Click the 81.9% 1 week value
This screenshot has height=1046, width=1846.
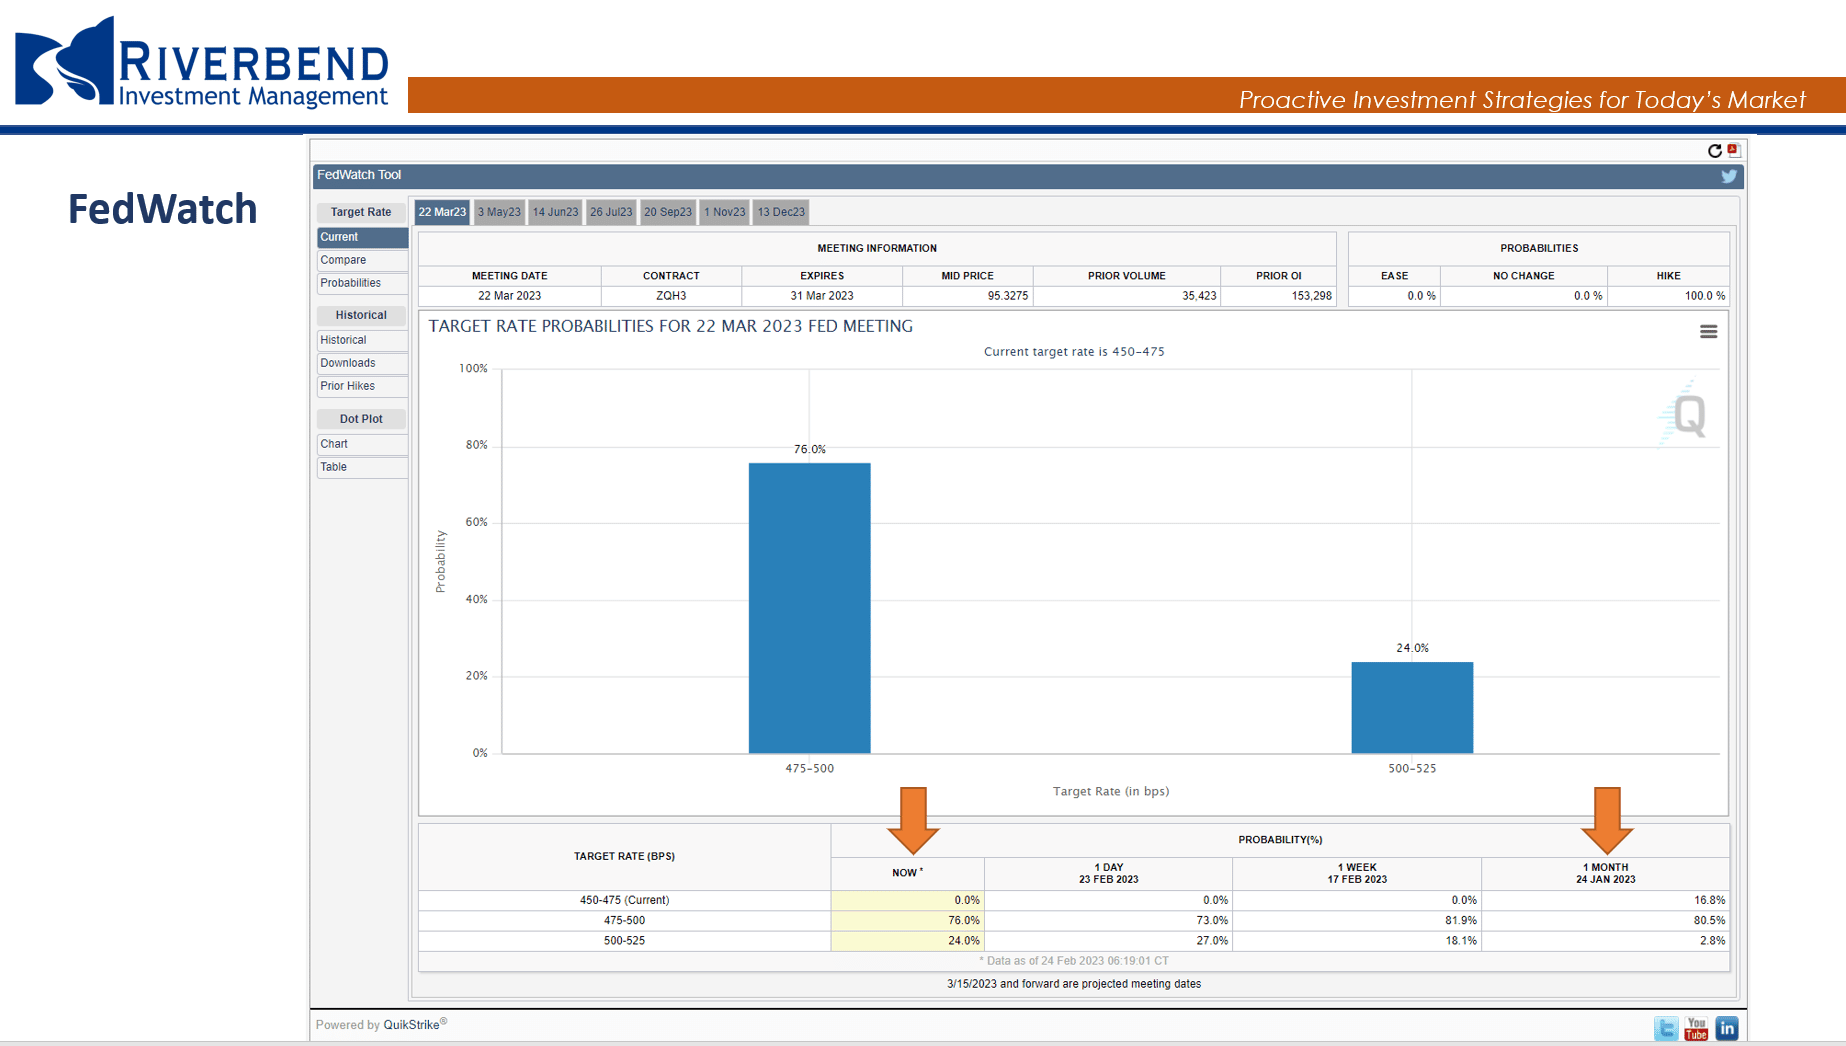pos(1461,920)
